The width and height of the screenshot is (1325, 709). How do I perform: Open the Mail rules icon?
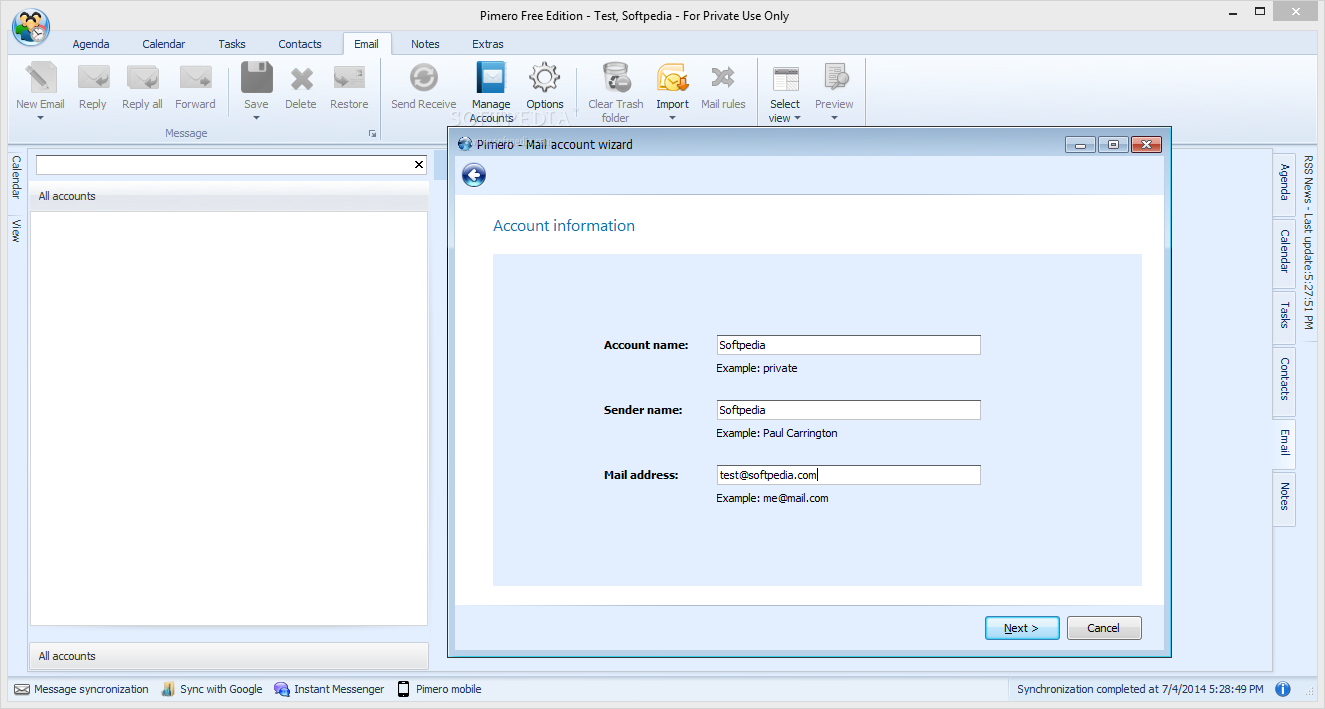click(x=723, y=78)
